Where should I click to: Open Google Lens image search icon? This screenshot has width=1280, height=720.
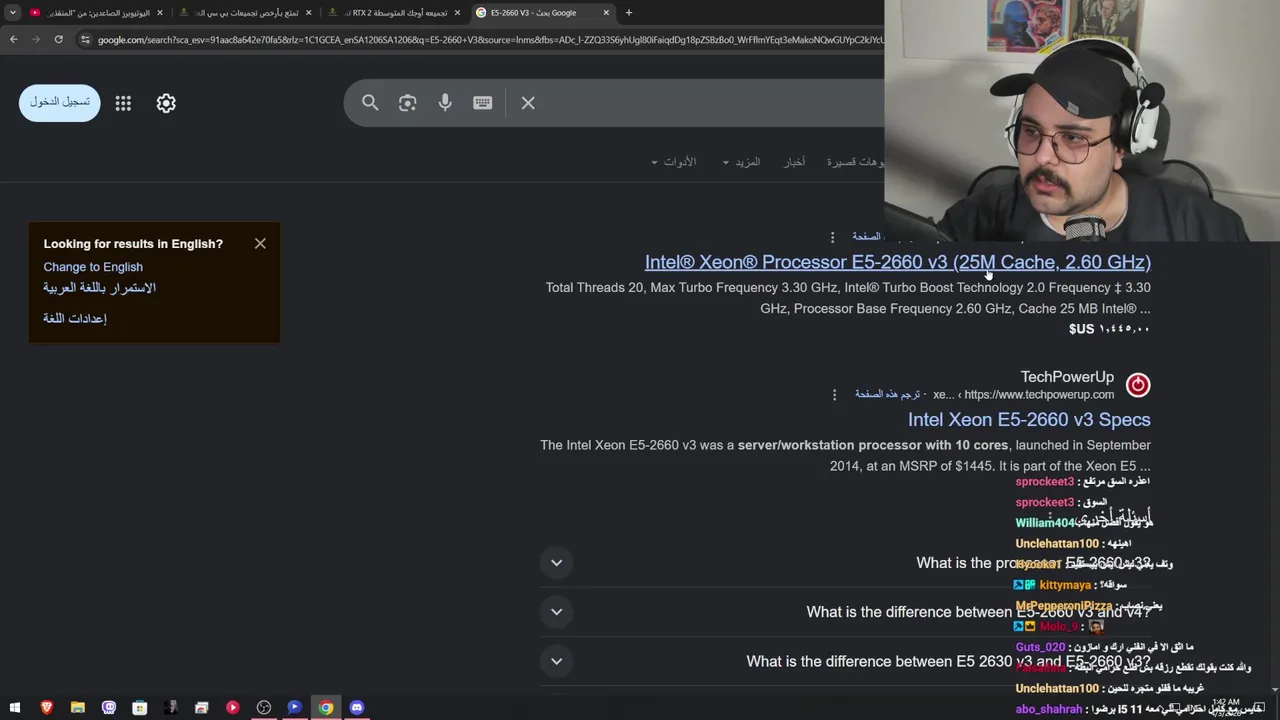pos(407,103)
